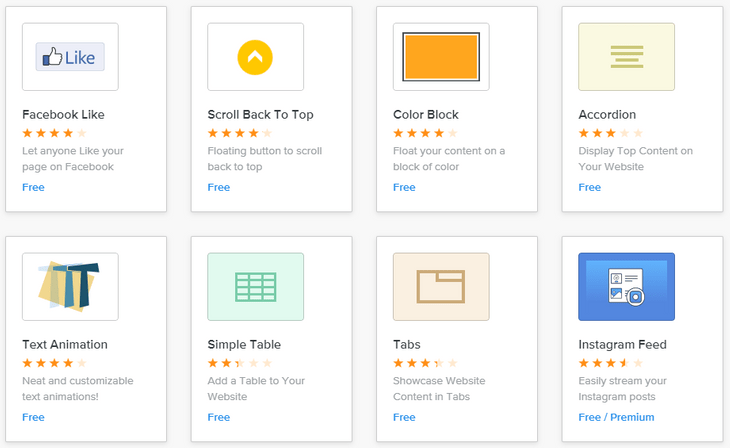
Task: Click the green Simple Table icon
Action: (255, 286)
